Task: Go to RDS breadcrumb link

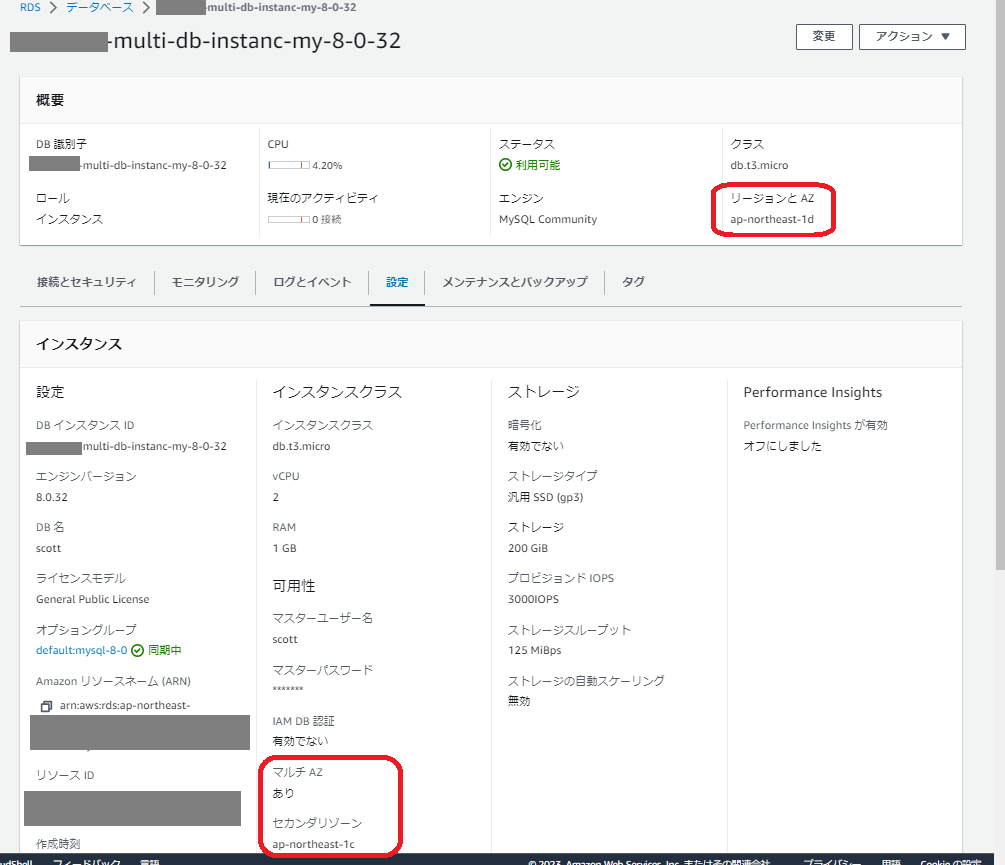Action: pyautogui.click(x=30, y=8)
